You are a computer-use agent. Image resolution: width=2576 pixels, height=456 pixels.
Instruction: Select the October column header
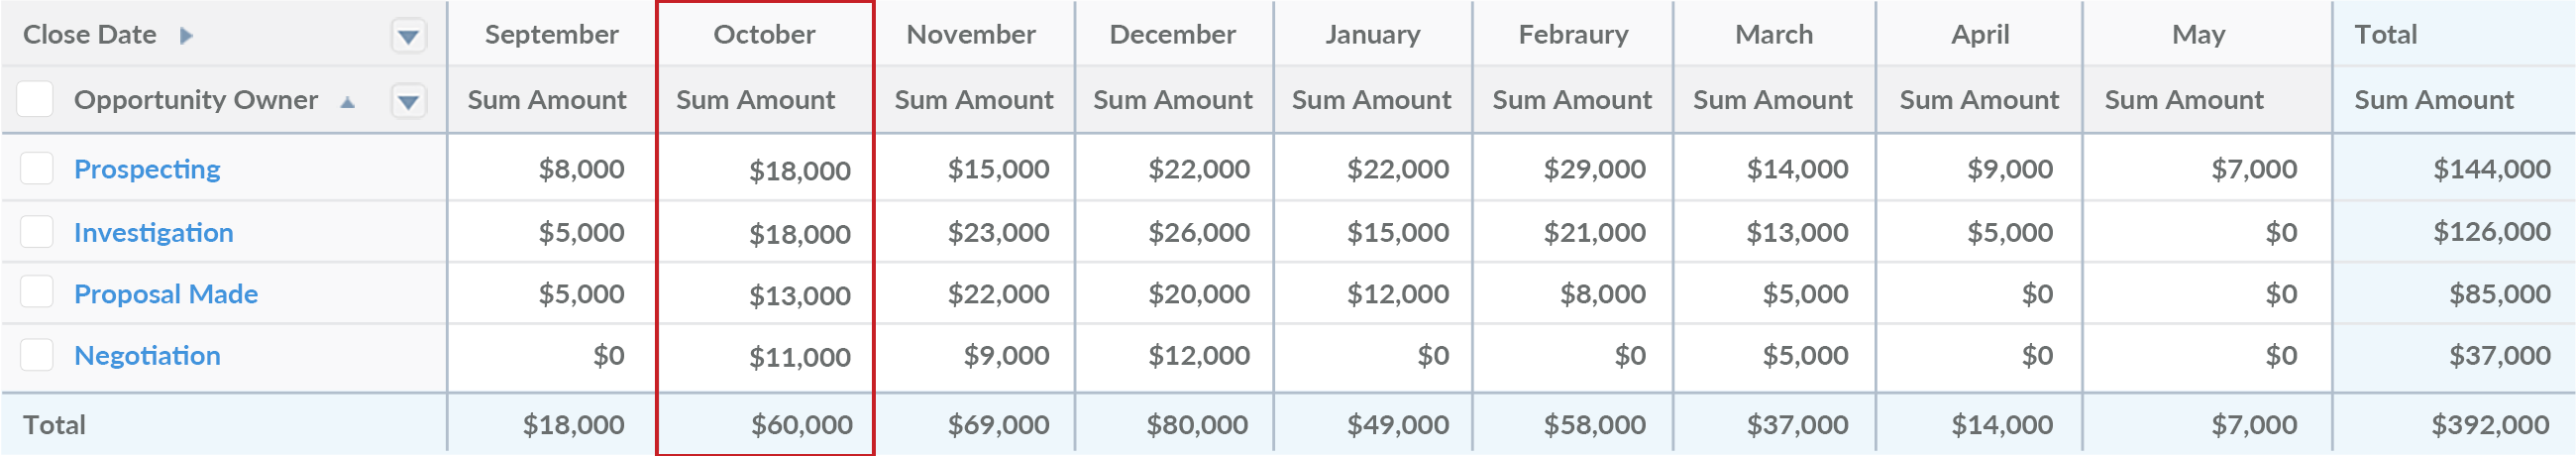(x=764, y=35)
